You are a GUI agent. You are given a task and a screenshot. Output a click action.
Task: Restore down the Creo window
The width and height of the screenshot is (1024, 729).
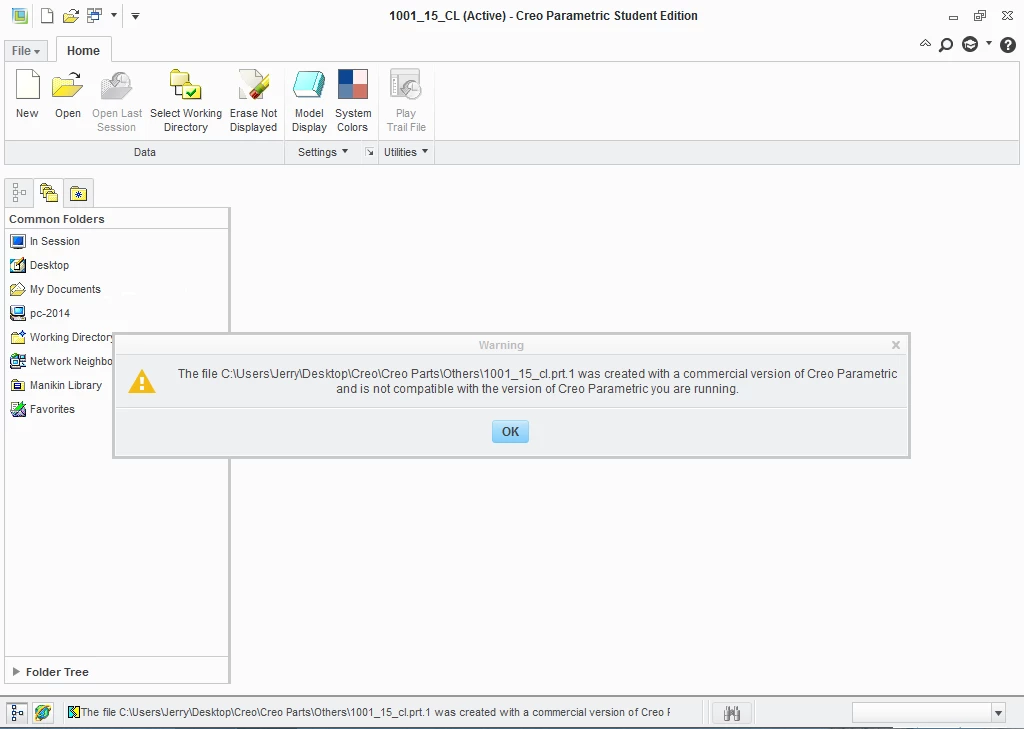point(980,16)
